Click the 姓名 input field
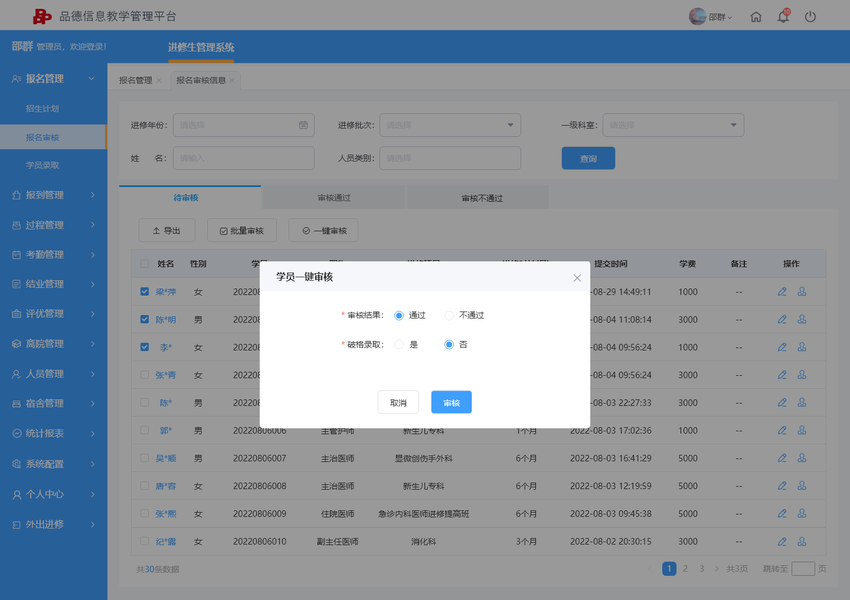Screen dimensions: 850x600 (x=243, y=158)
